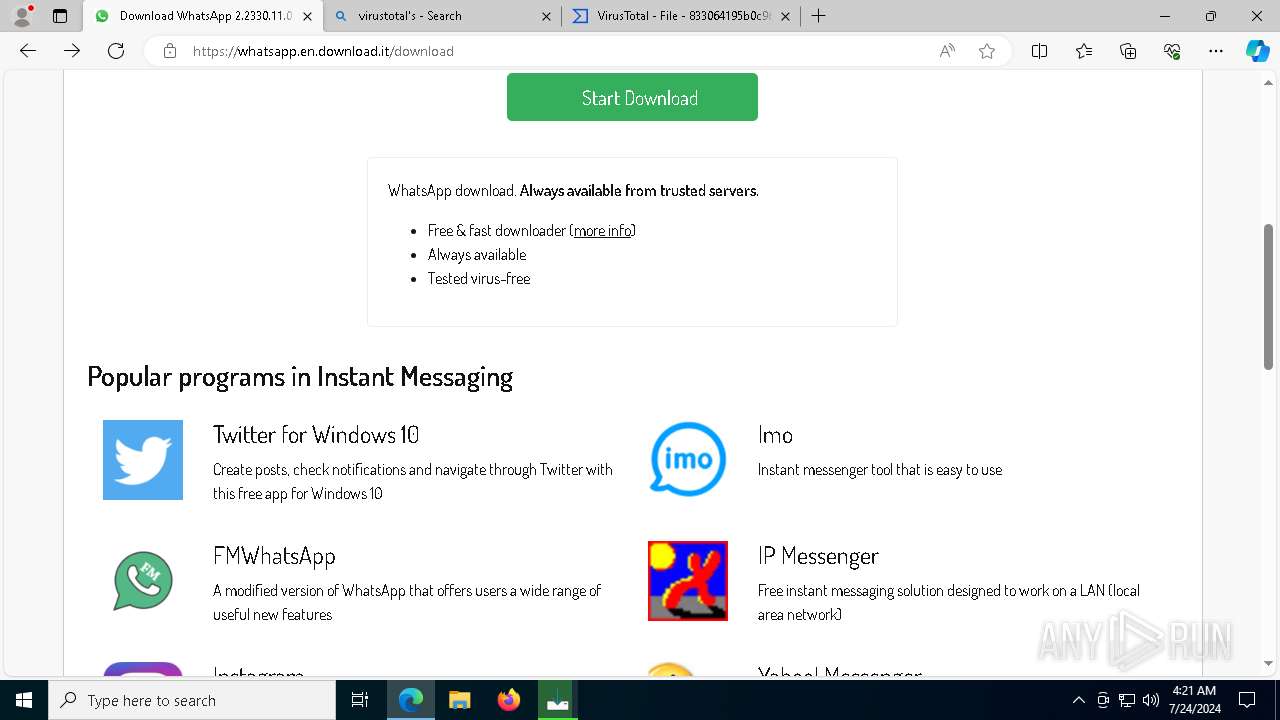Click 'Popular programs in Instant Messaging' heading
The image size is (1280, 720).
point(300,377)
